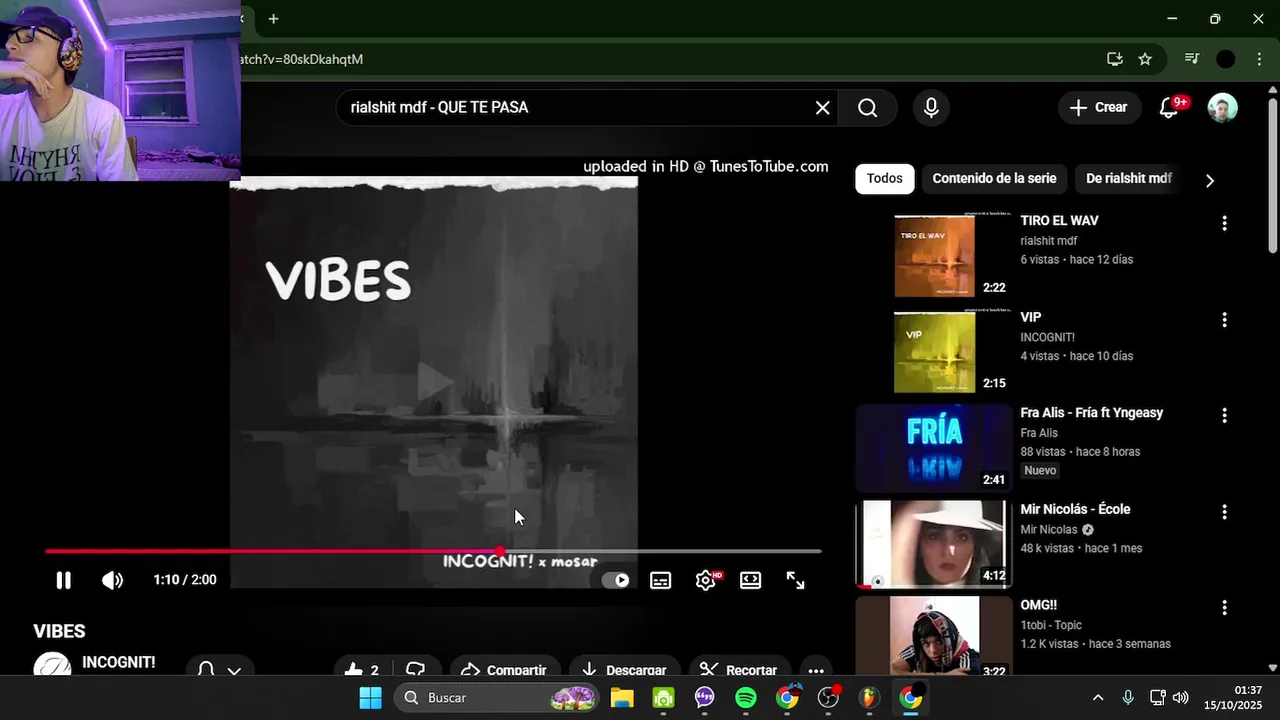Click the Compartir share button
The height and width of the screenshot is (720, 1280).
pos(504,670)
